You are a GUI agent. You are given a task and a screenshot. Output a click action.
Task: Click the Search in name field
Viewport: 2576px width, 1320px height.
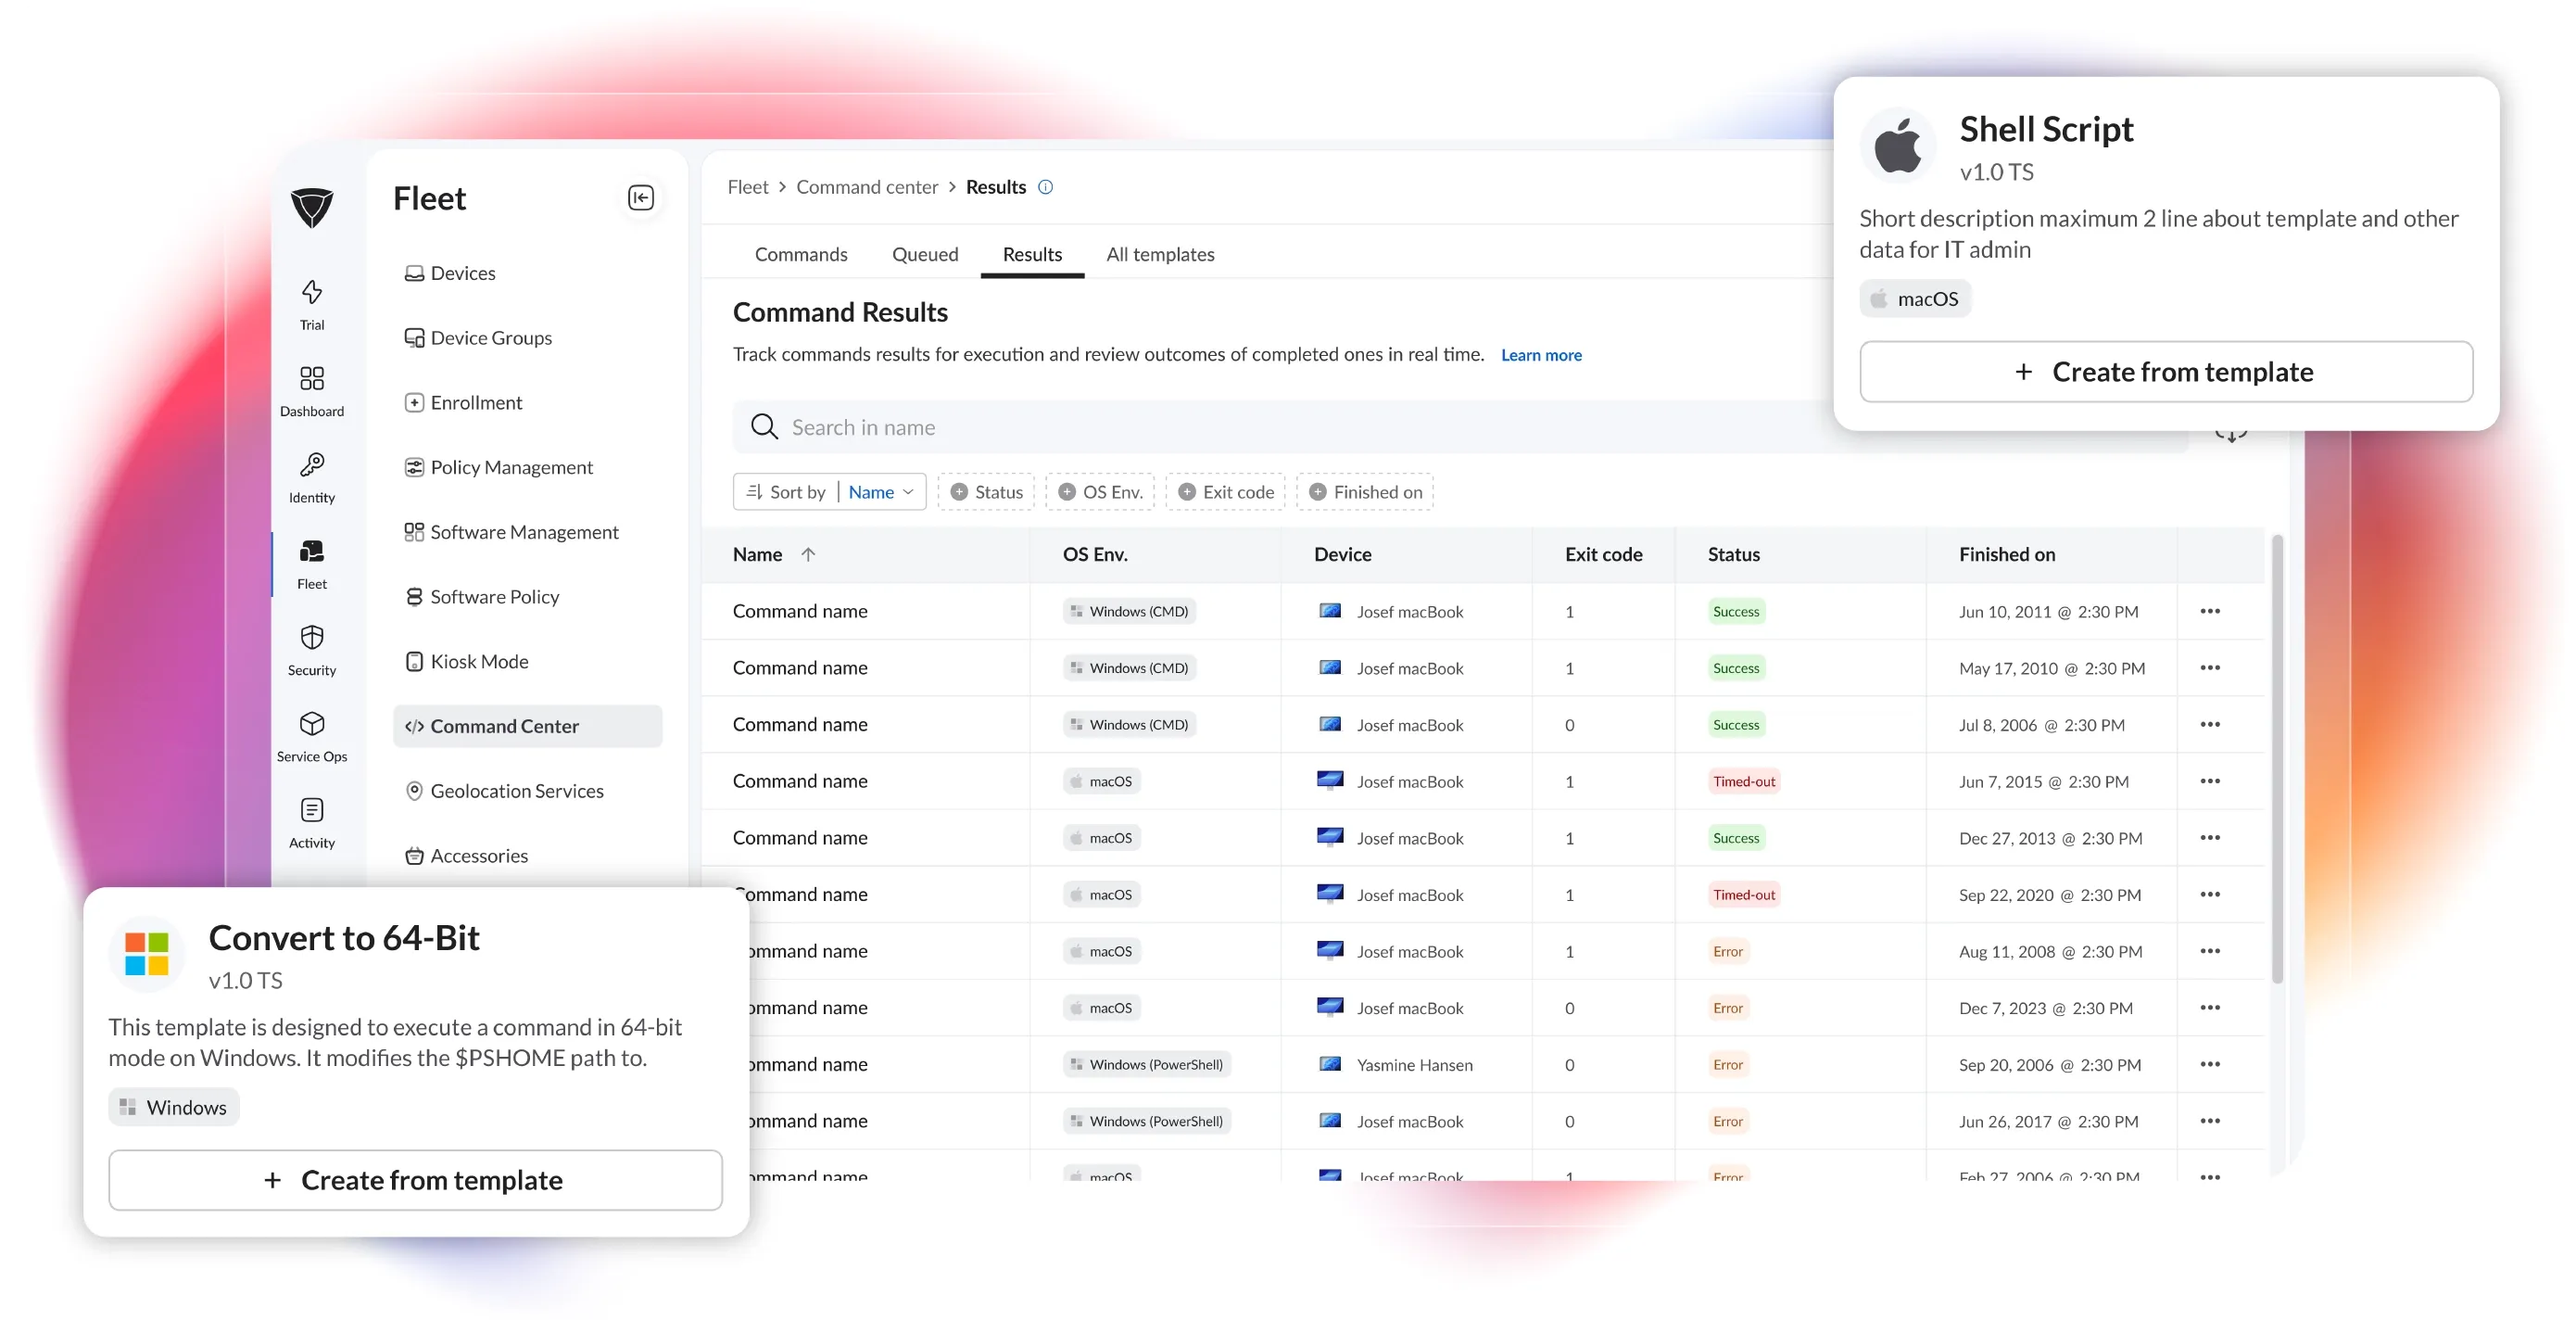click(x=1460, y=427)
